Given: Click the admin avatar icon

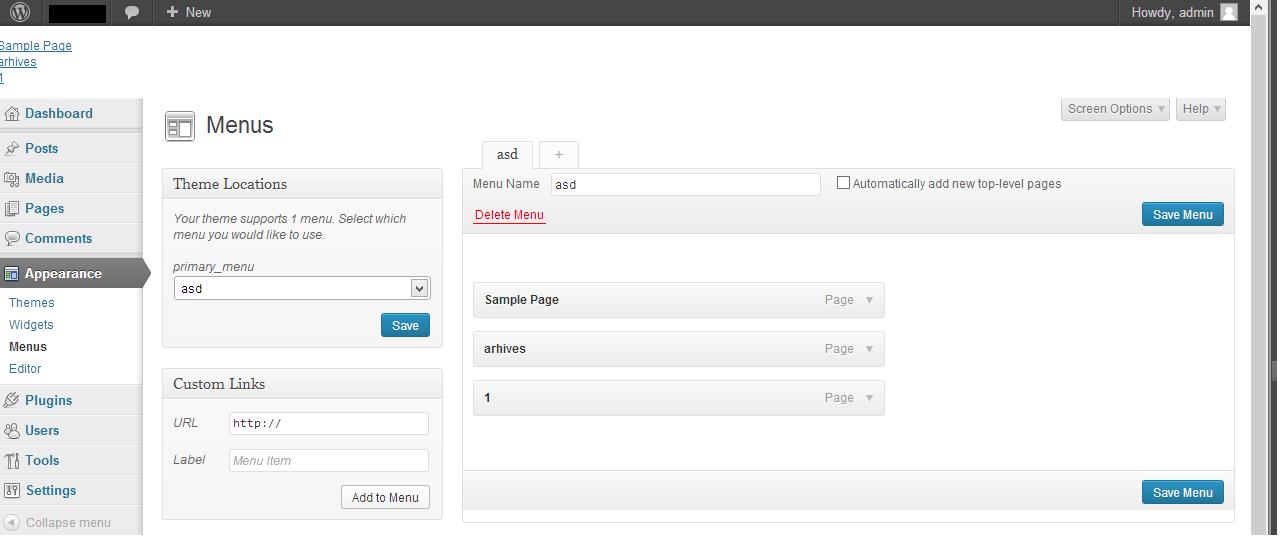Looking at the screenshot, I should point(1229,12).
